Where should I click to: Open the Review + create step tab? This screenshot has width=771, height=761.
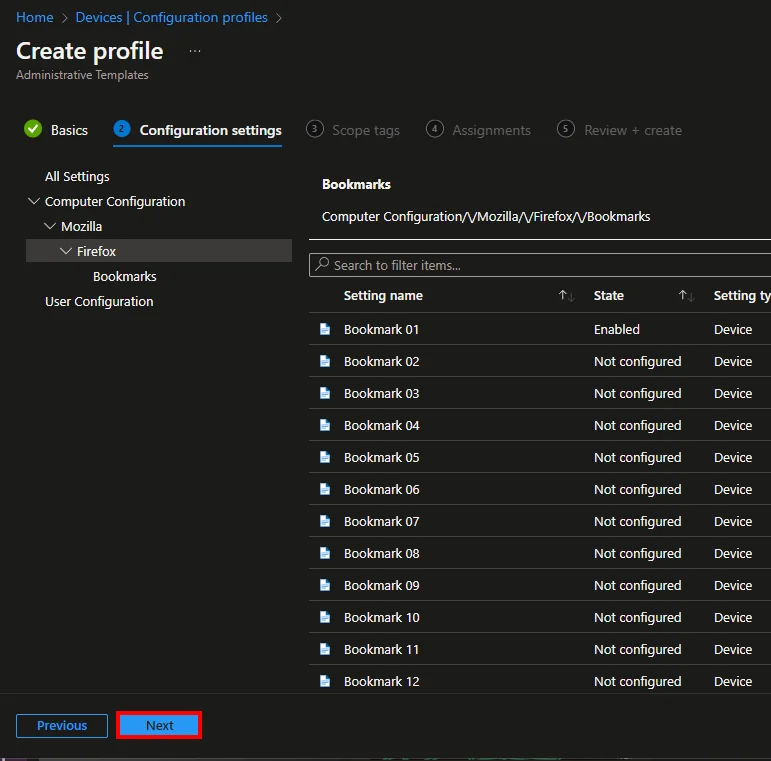(620, 130)
